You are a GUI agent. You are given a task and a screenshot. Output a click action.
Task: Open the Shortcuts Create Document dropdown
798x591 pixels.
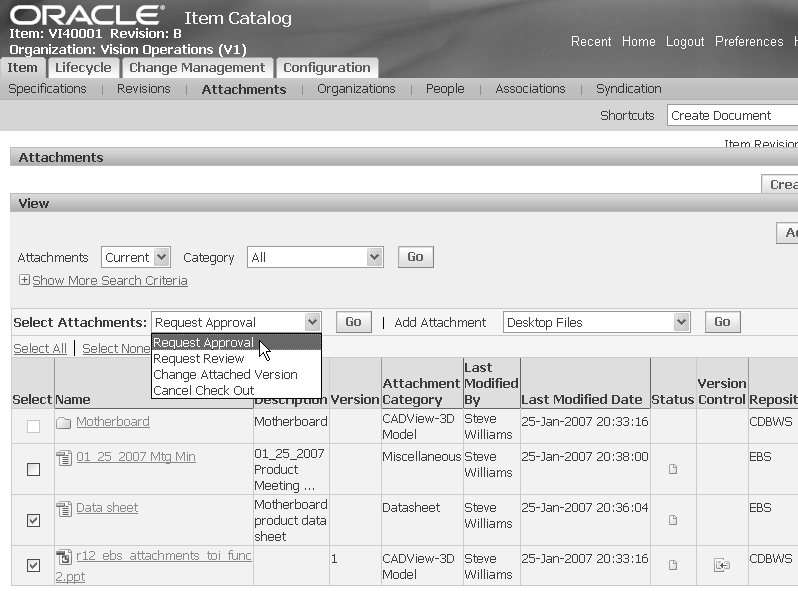[x=732, y=116]
